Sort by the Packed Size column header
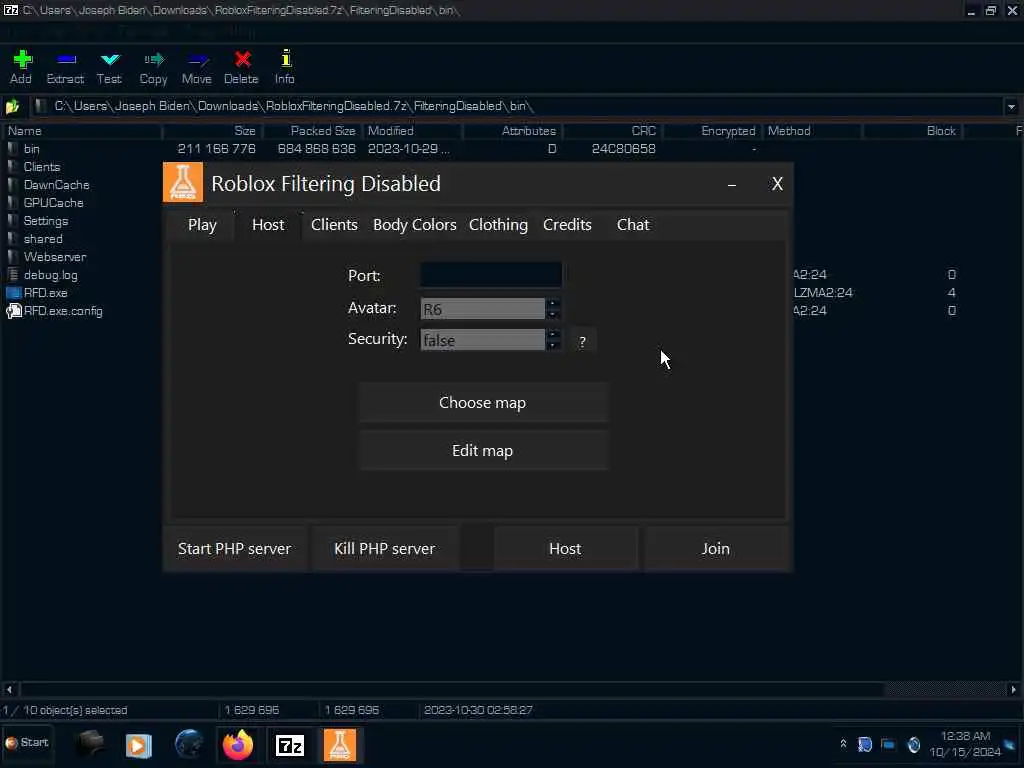Image resolution: width=1024 pixels, height=768 pixels. [x=313, y=131]
